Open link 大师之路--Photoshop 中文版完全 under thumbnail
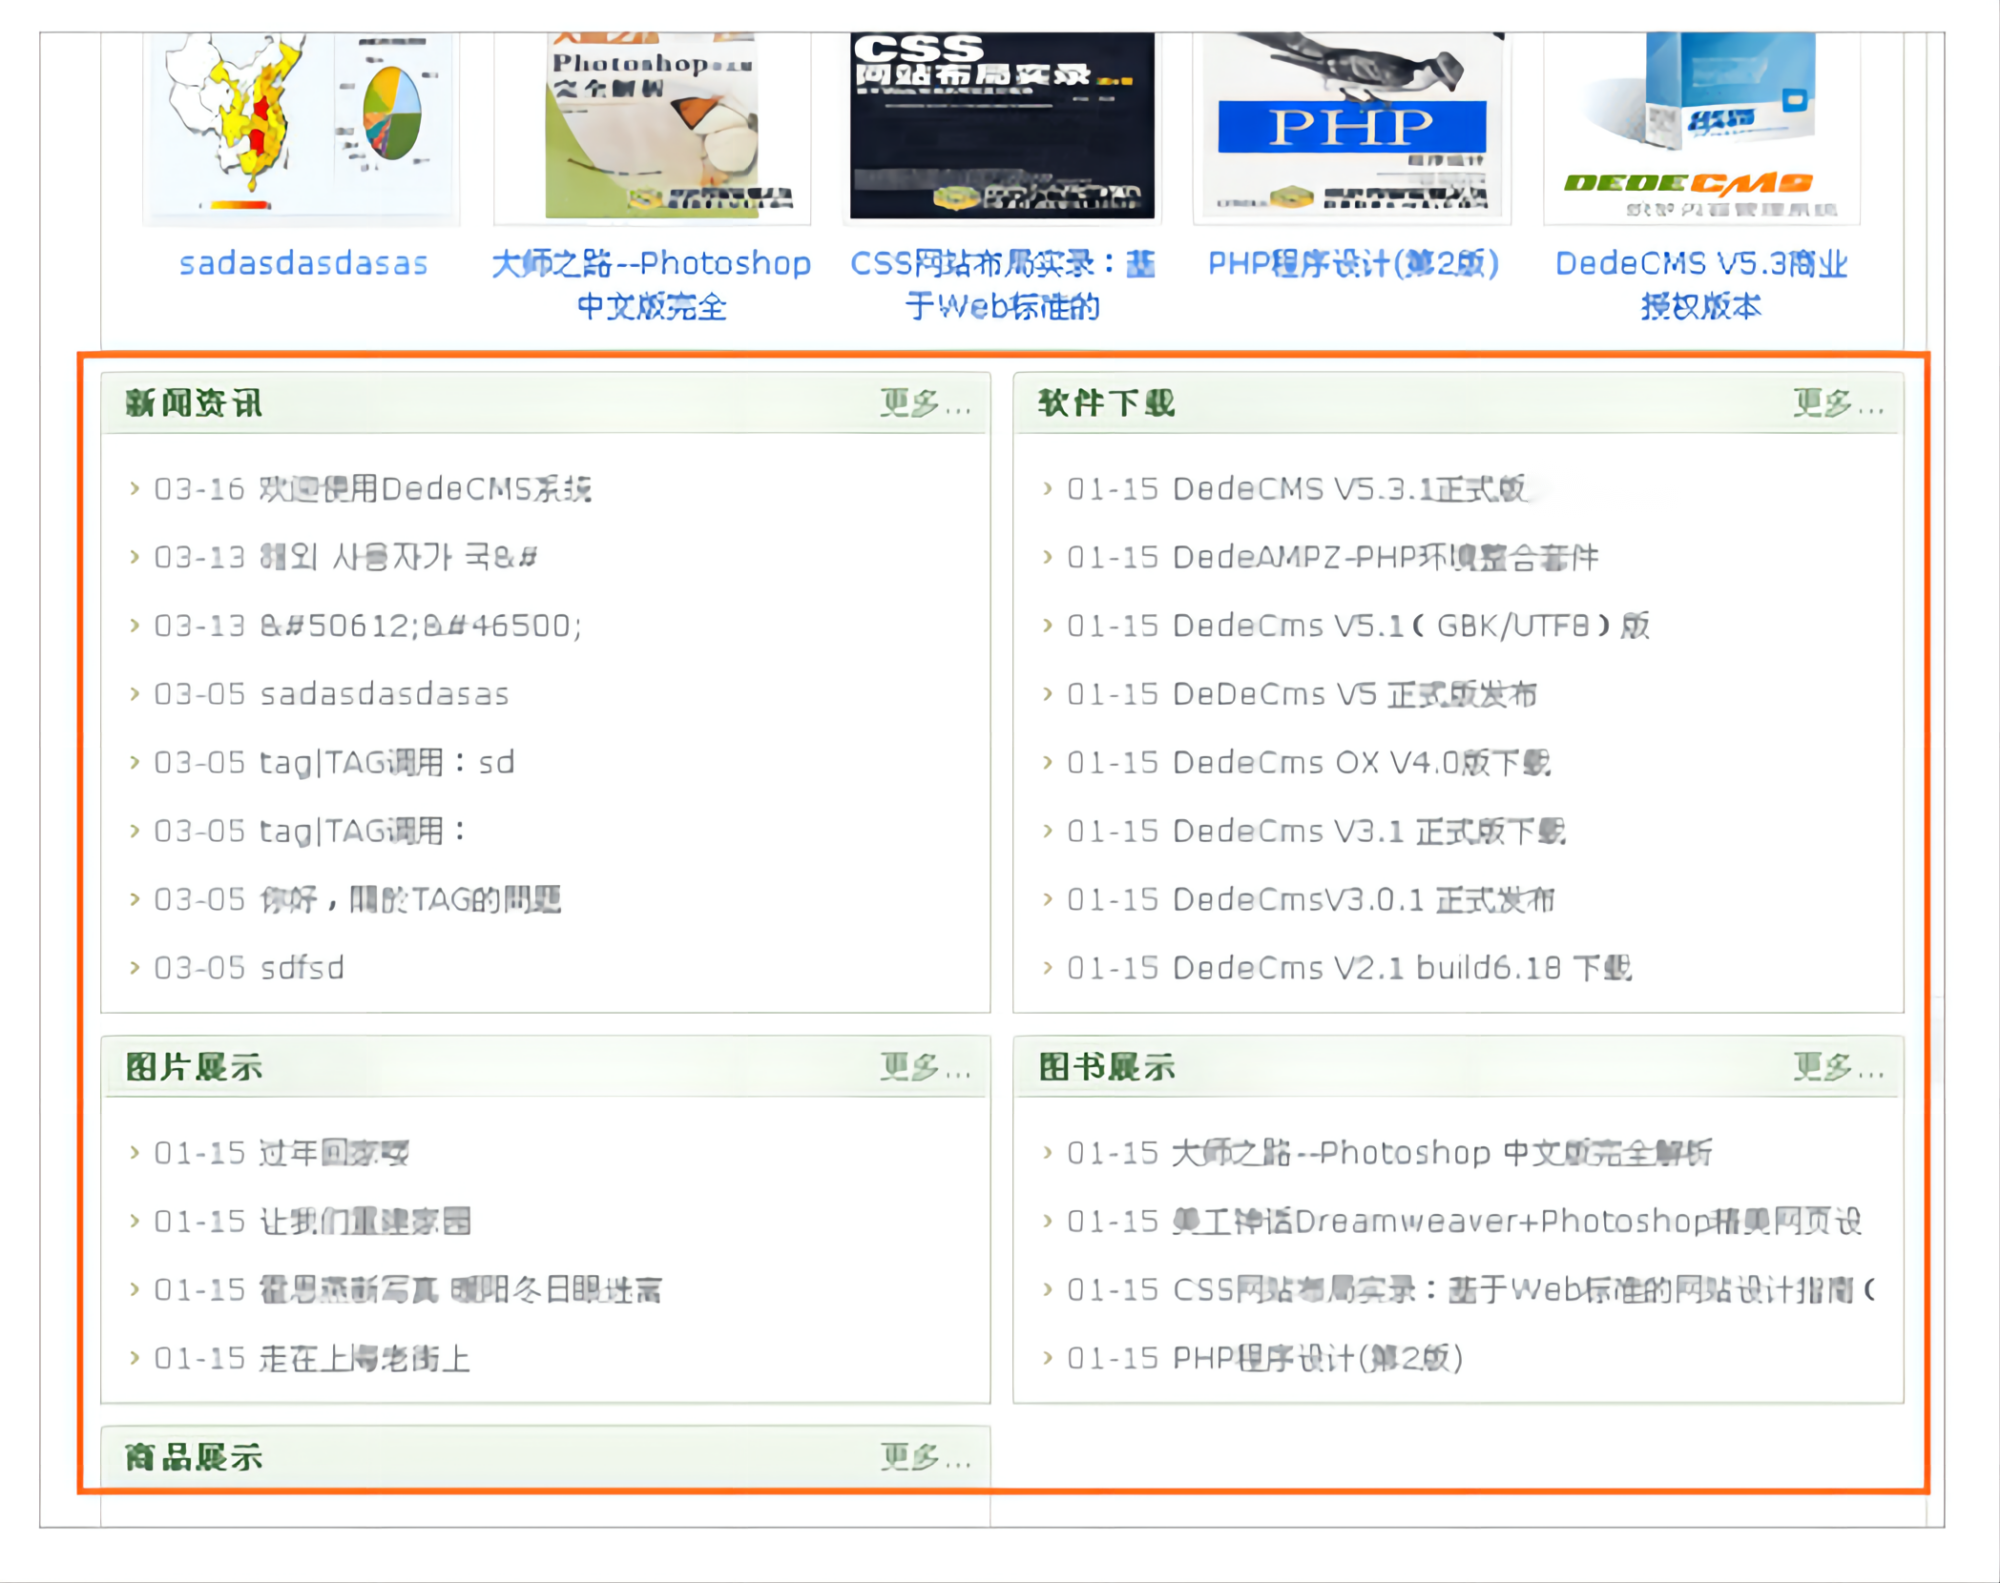The image size is (2000, 1583). coord(651,285)
